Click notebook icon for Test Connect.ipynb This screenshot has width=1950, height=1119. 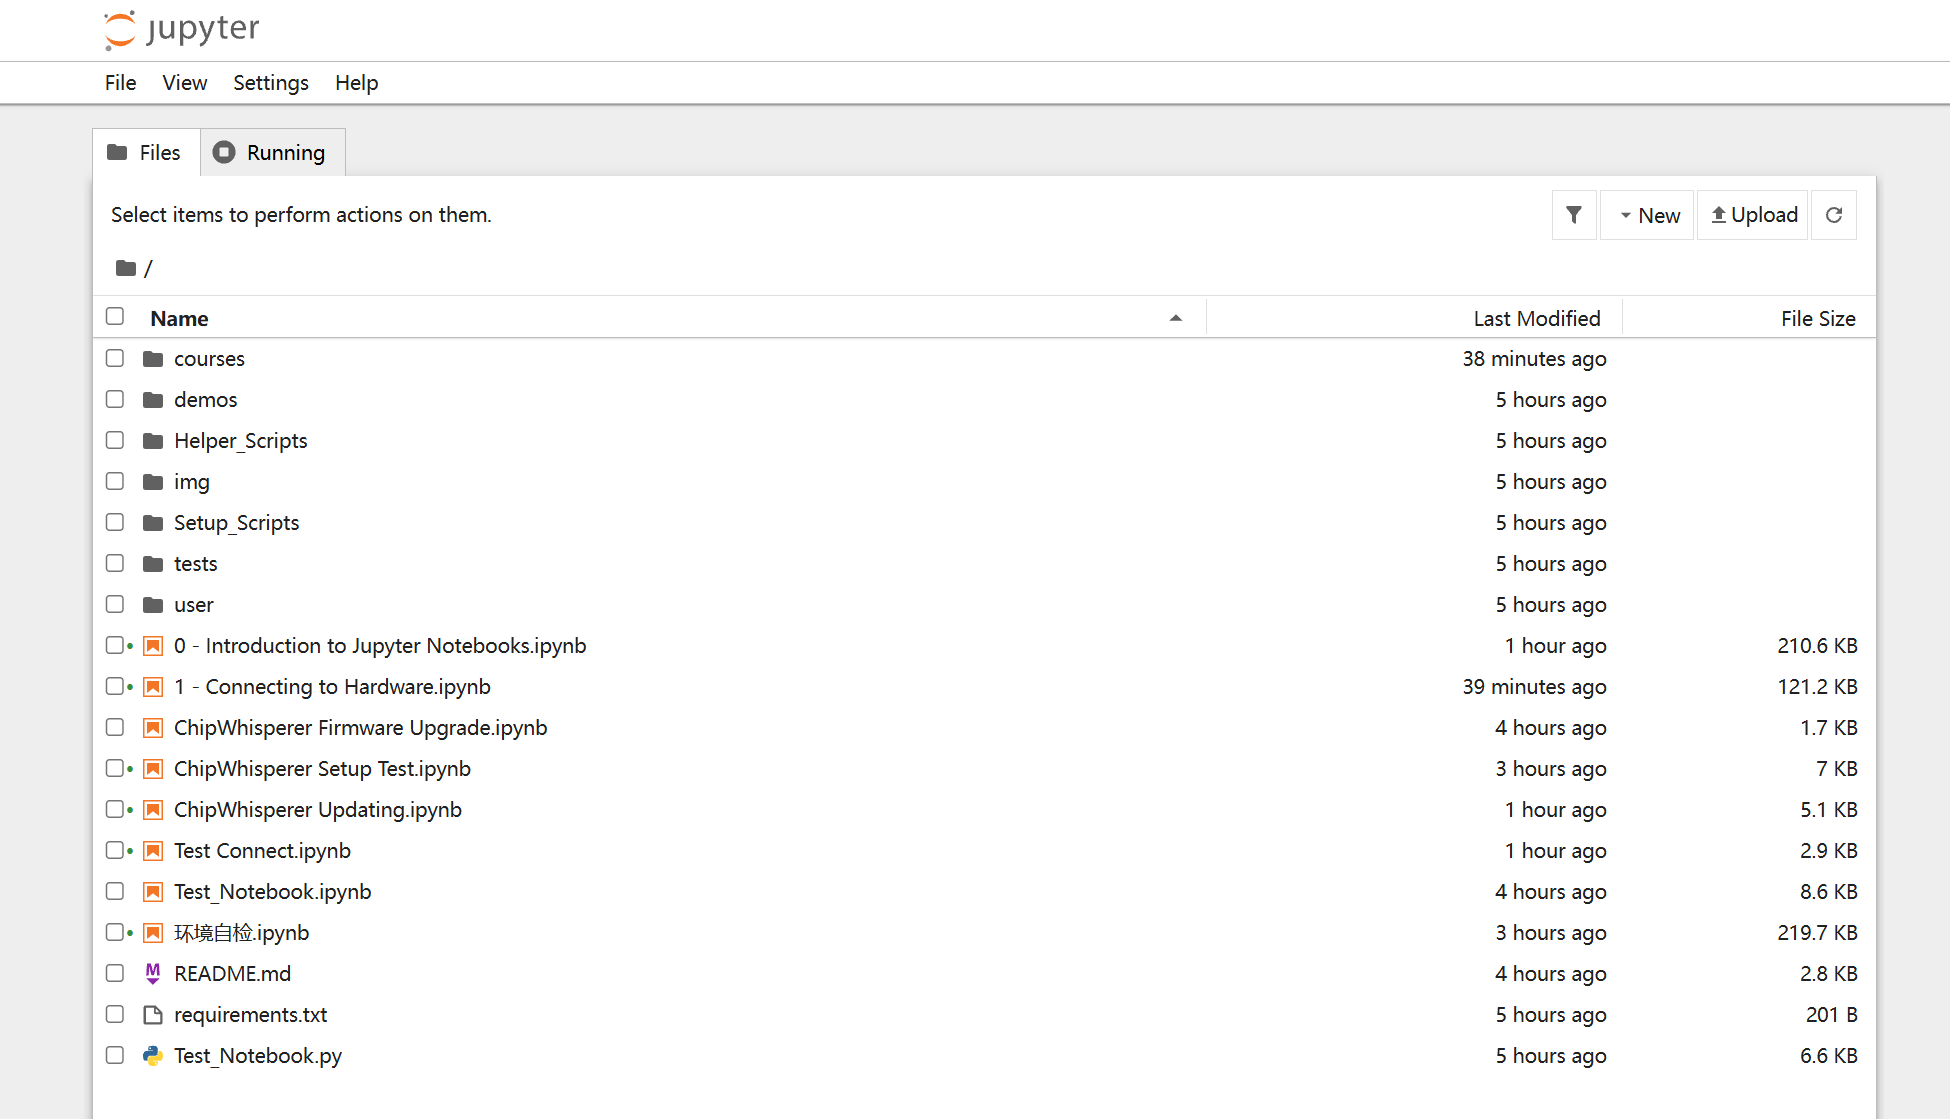tap(153, 851)
